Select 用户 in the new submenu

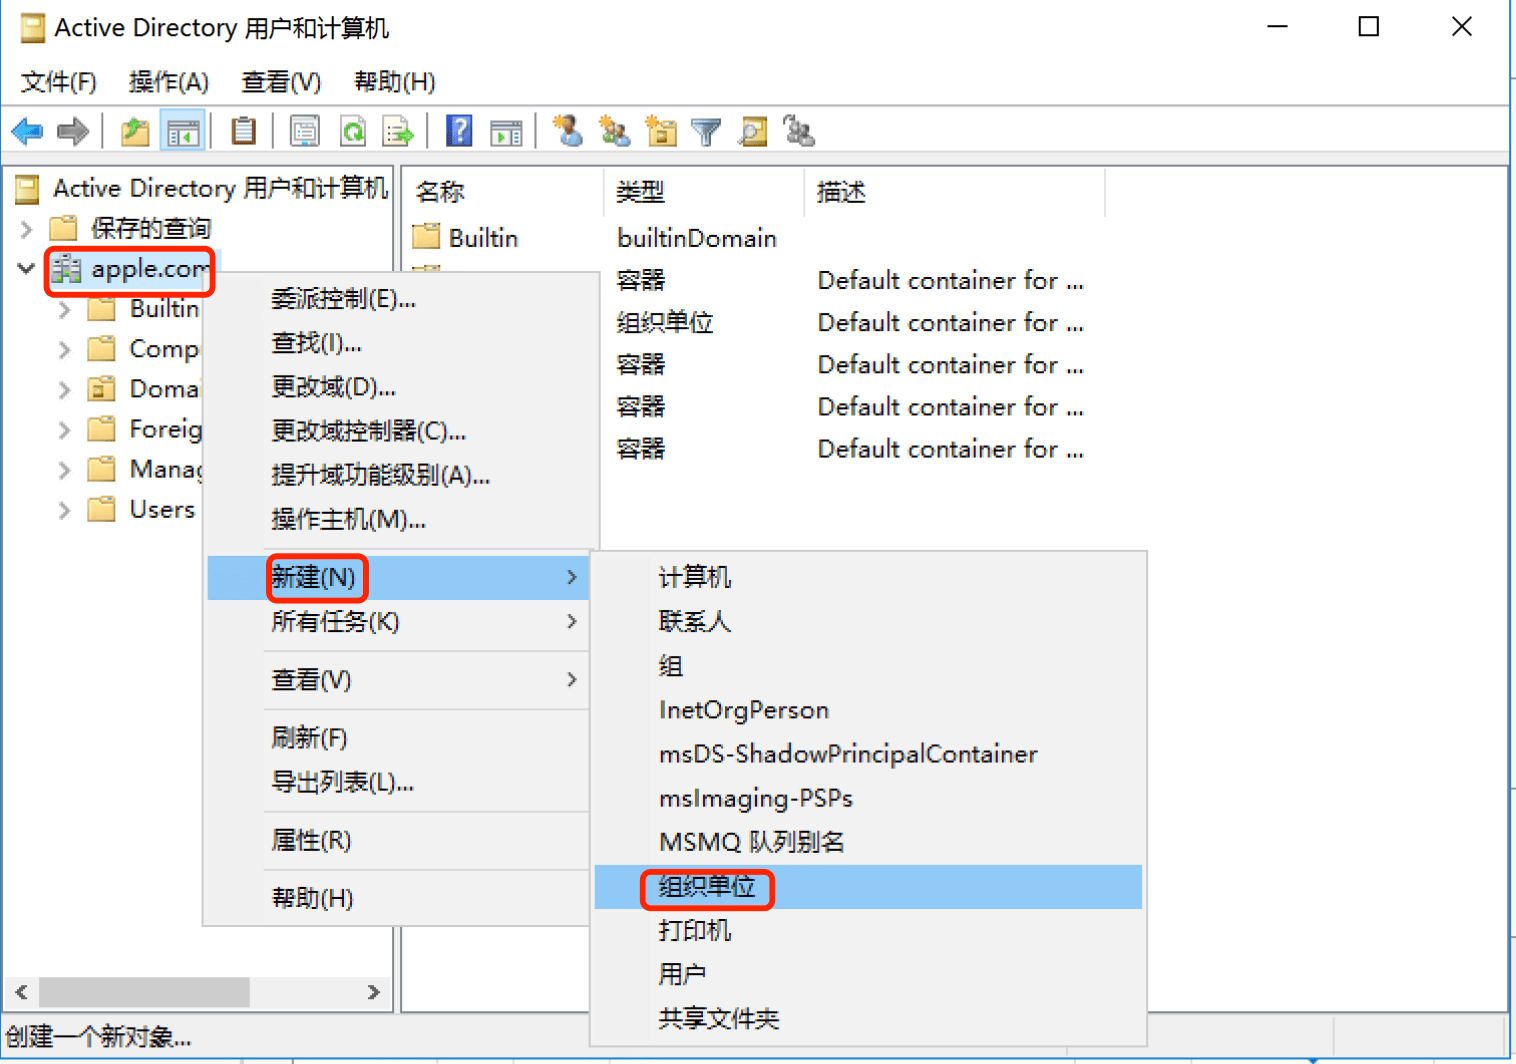(868, 974)
